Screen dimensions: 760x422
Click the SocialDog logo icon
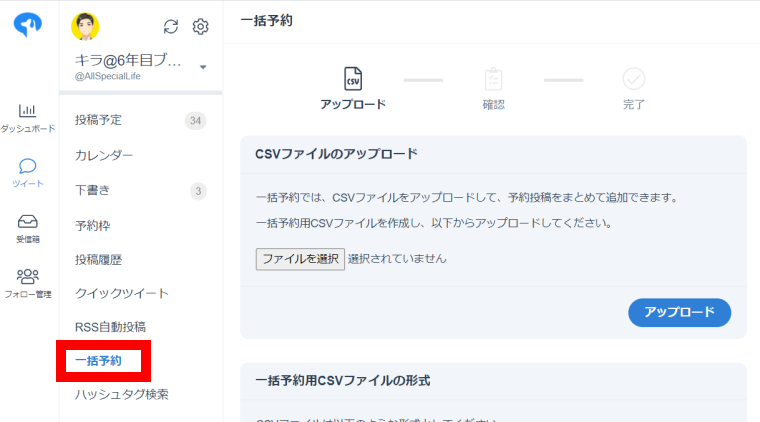pos(28,25)
